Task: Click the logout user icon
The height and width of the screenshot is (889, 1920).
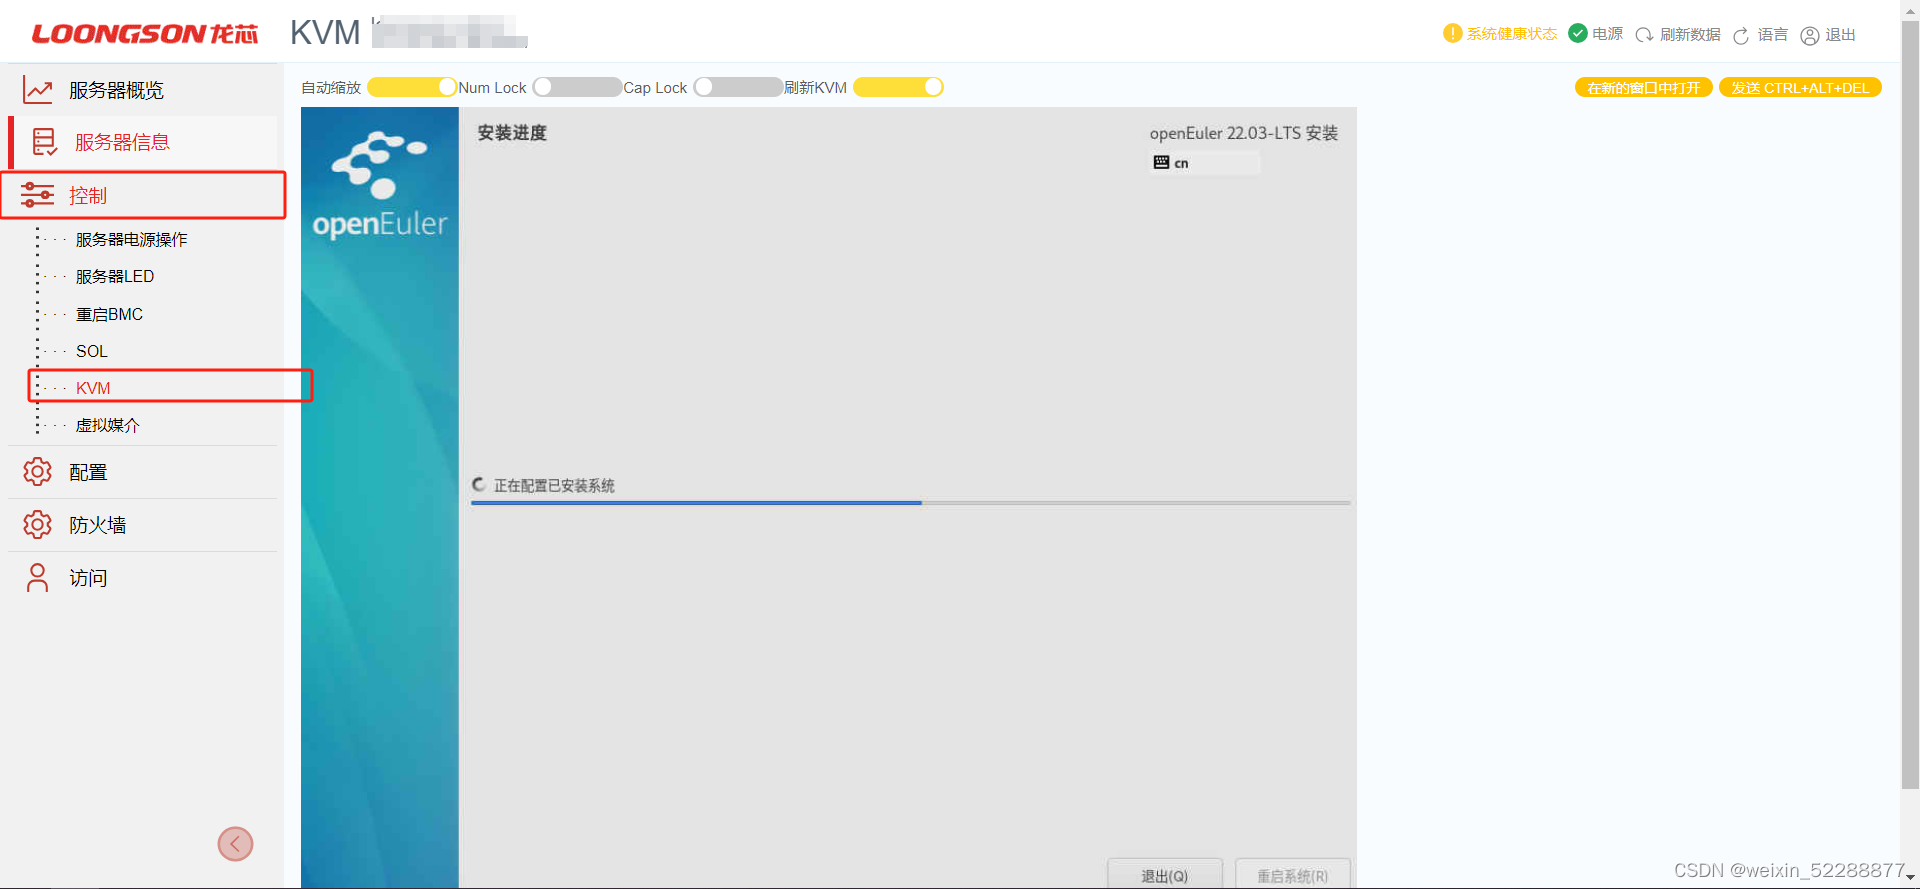Action: point(1810,36)
